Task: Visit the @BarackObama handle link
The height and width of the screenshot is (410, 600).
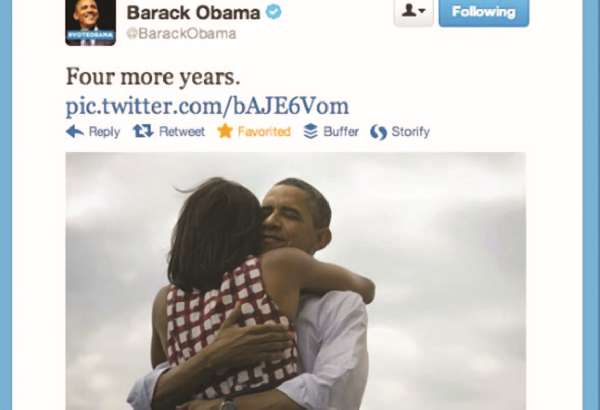Action: [x=181, y=34]
